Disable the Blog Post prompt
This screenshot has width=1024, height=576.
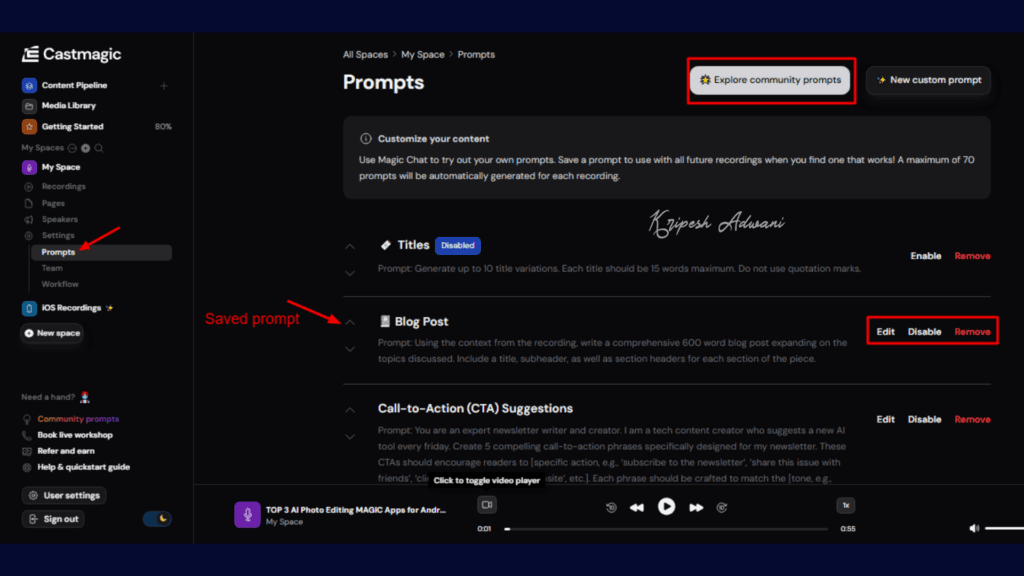pos(923,331)
